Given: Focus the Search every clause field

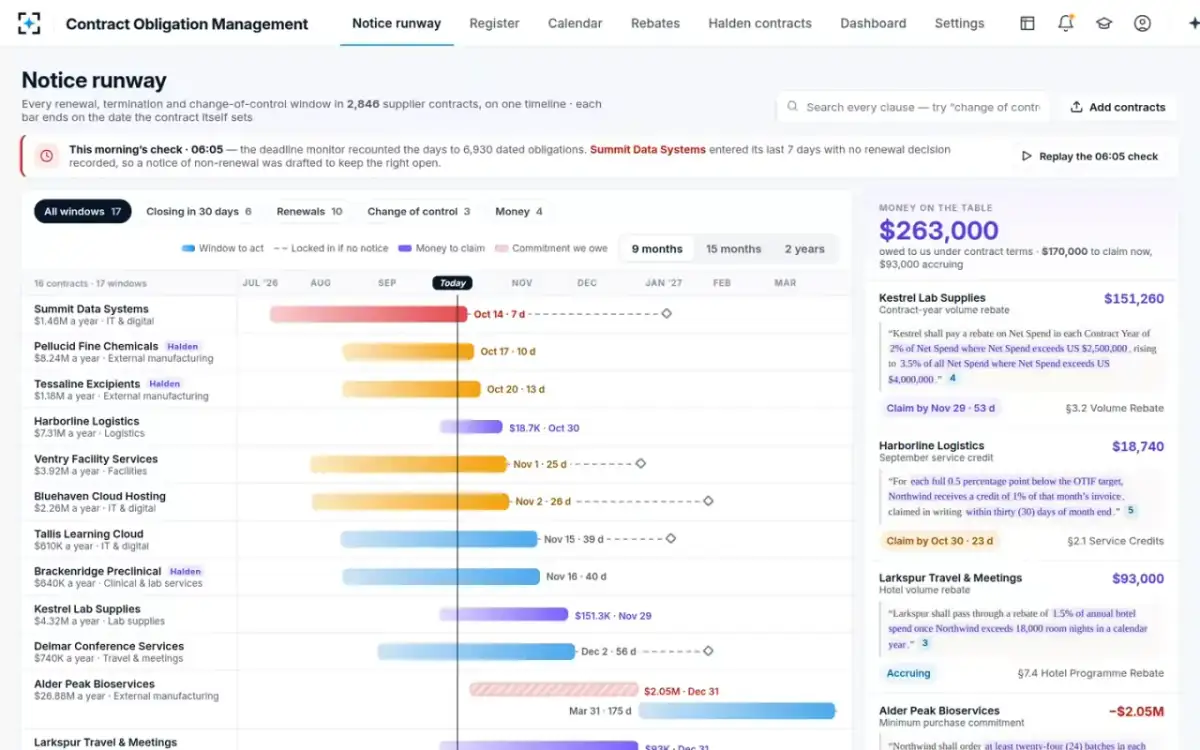Looking at the screenshot, I should 913,107.
